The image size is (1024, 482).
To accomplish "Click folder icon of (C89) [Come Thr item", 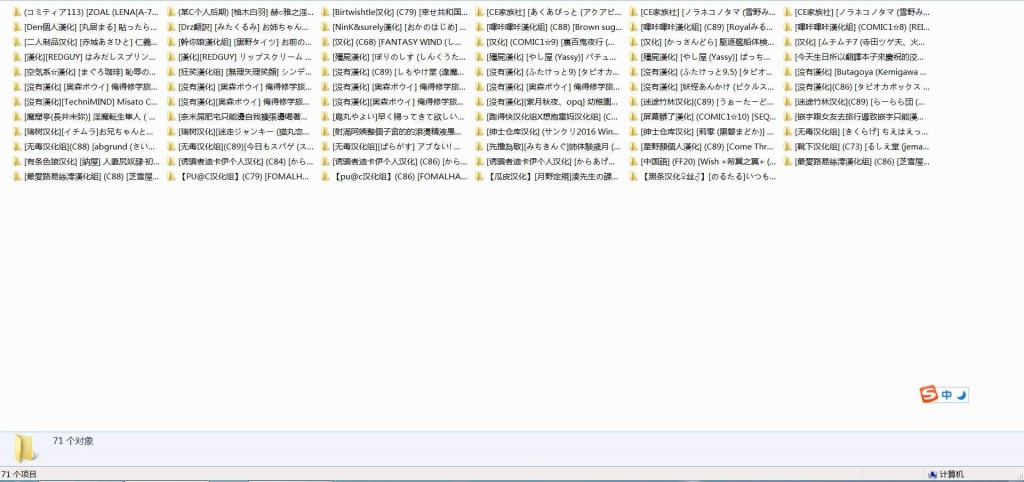I will coord(634,147).
